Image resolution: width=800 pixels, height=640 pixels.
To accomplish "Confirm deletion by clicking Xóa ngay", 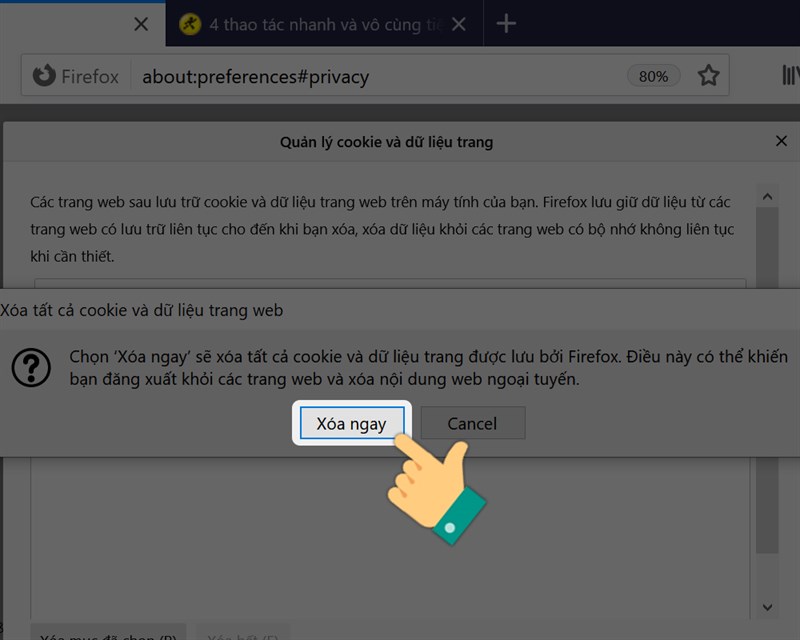I will point(351,423).
